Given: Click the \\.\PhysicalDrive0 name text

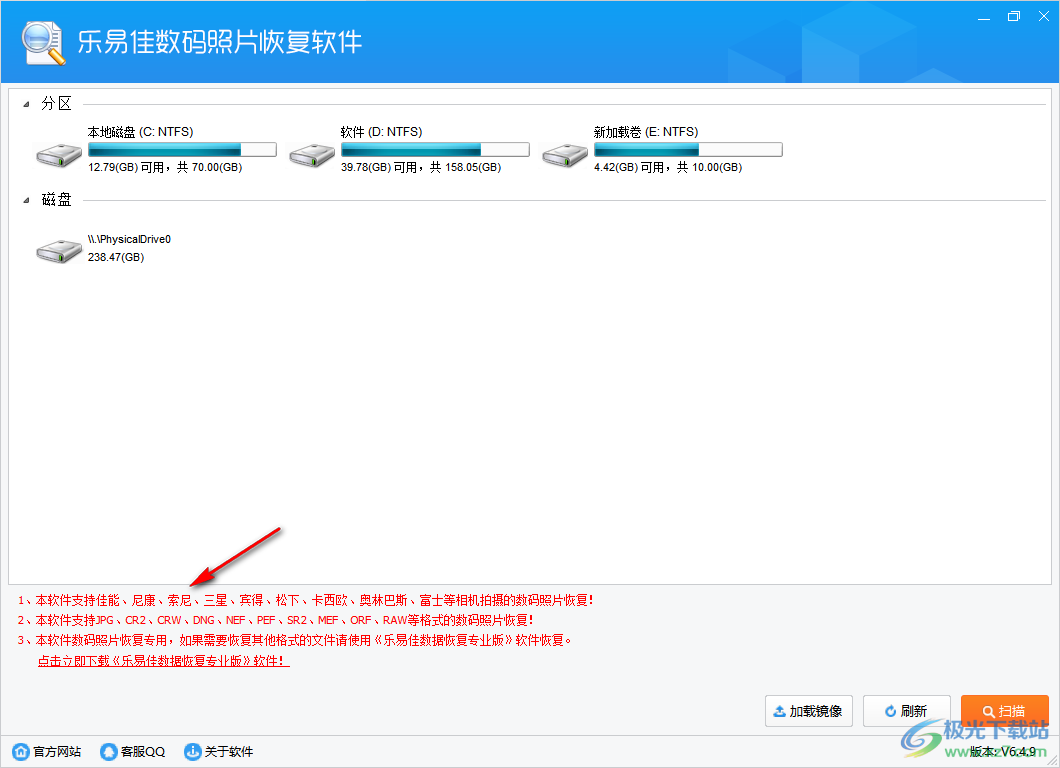Looking at the screenshot, I should 129,239.
